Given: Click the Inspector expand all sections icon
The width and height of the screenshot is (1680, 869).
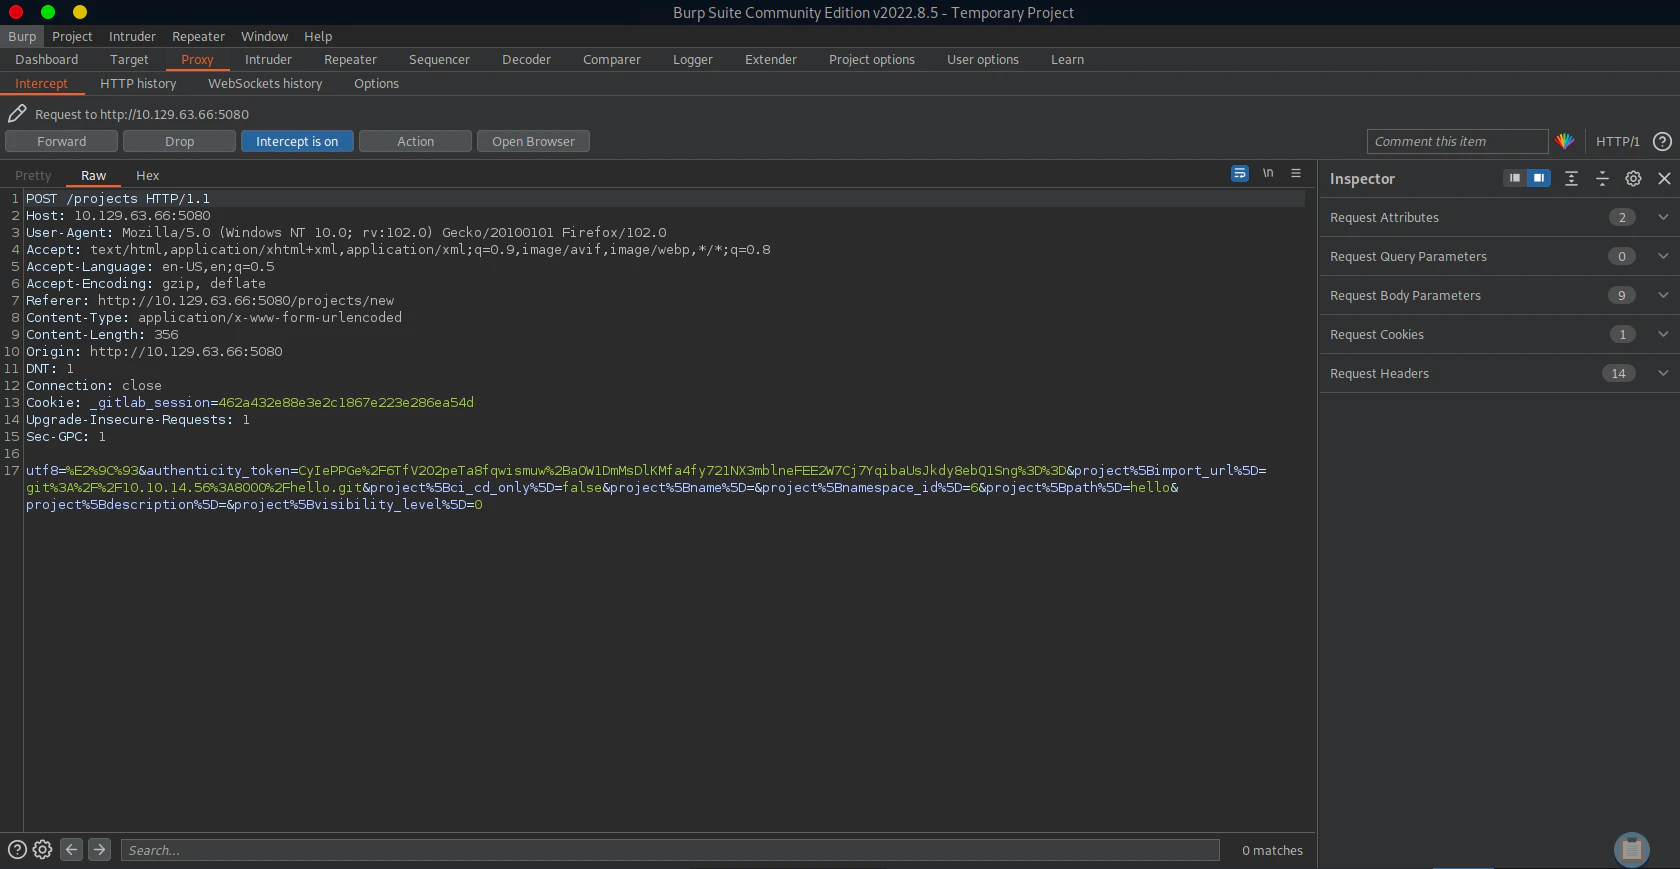Looking at the screenshot, I should [1571, 178].
